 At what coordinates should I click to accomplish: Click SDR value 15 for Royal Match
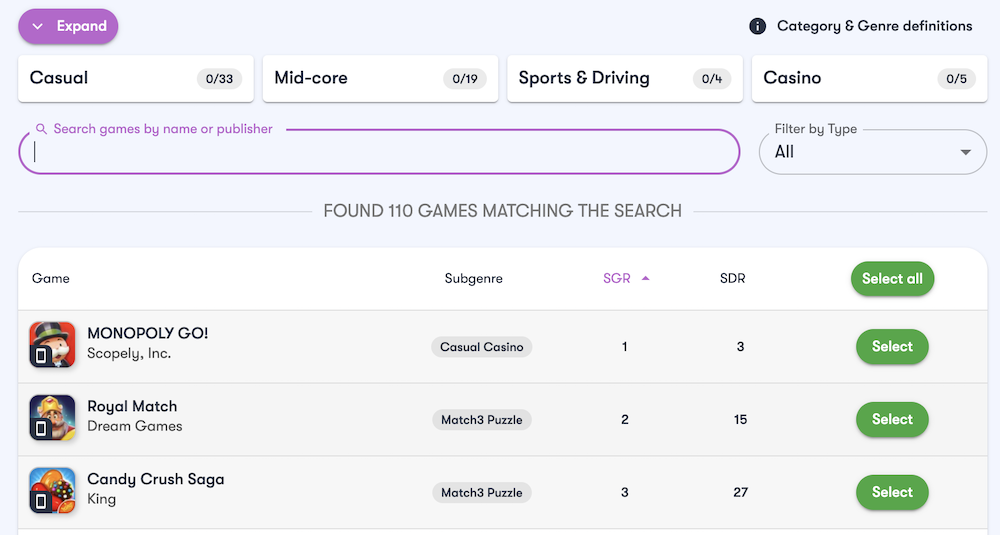tap(740, 420)
